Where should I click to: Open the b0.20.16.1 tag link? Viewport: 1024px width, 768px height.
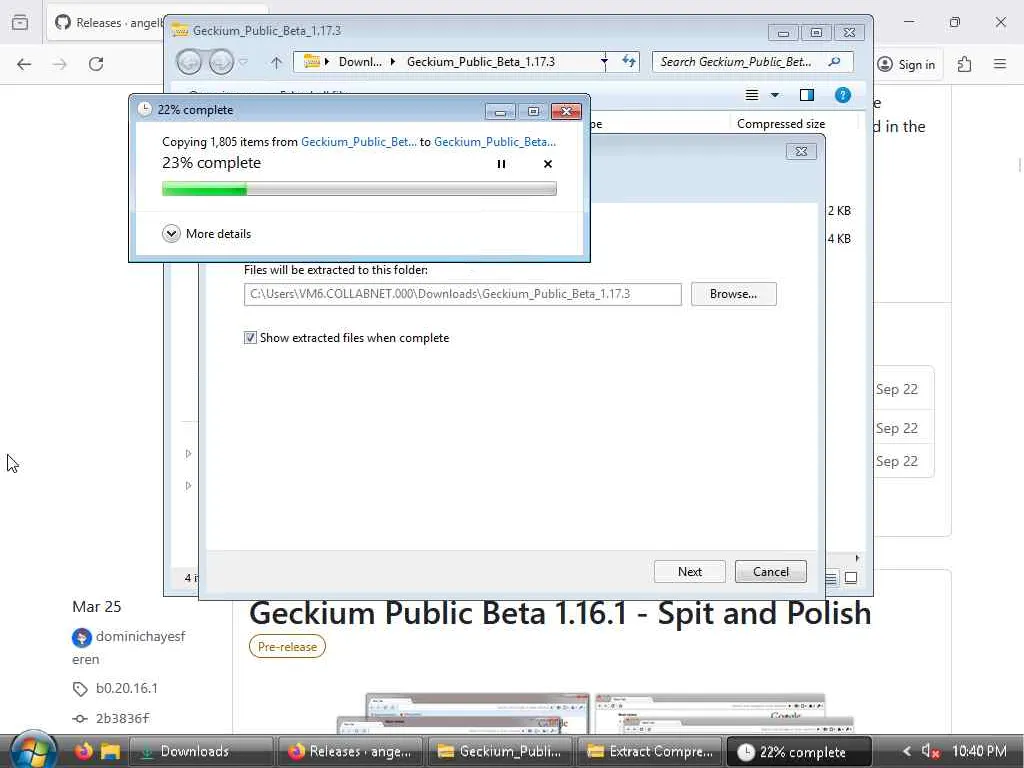pyautogui.click(x=127, y=688)
